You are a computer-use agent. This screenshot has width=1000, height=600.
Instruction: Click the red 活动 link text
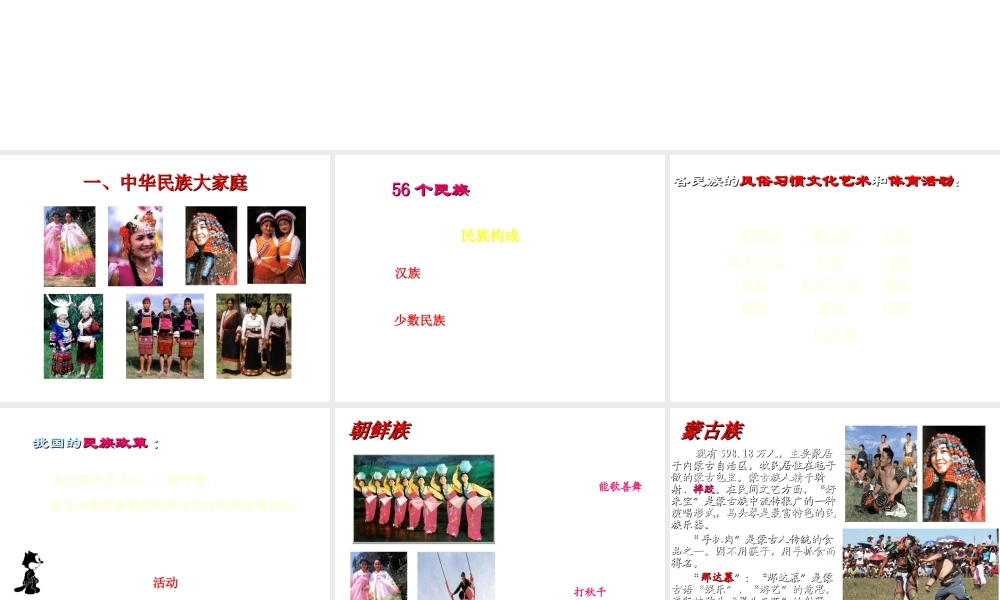pyautogui.click(x=165, y=583)
